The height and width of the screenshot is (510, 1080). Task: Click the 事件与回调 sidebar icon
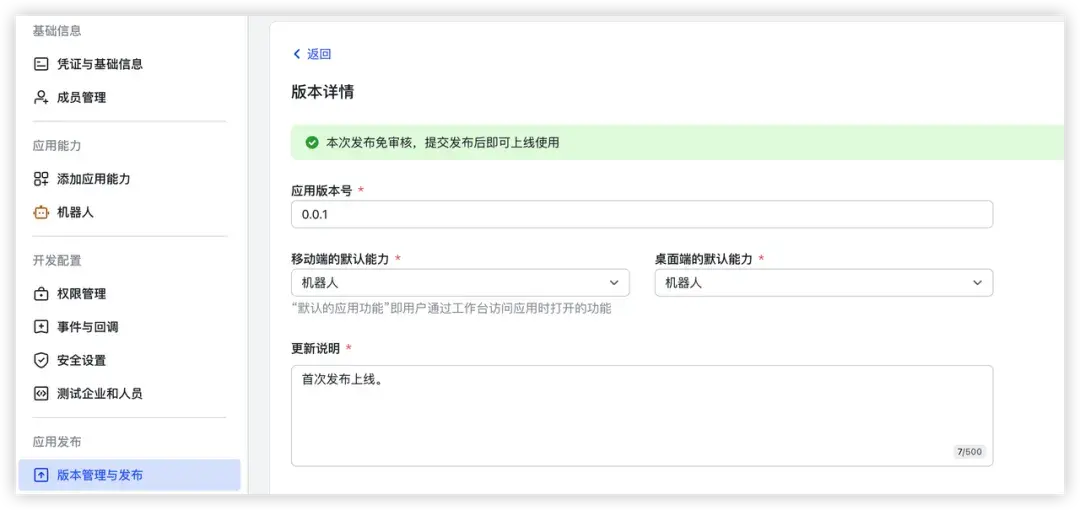click(x=41, y=327)
